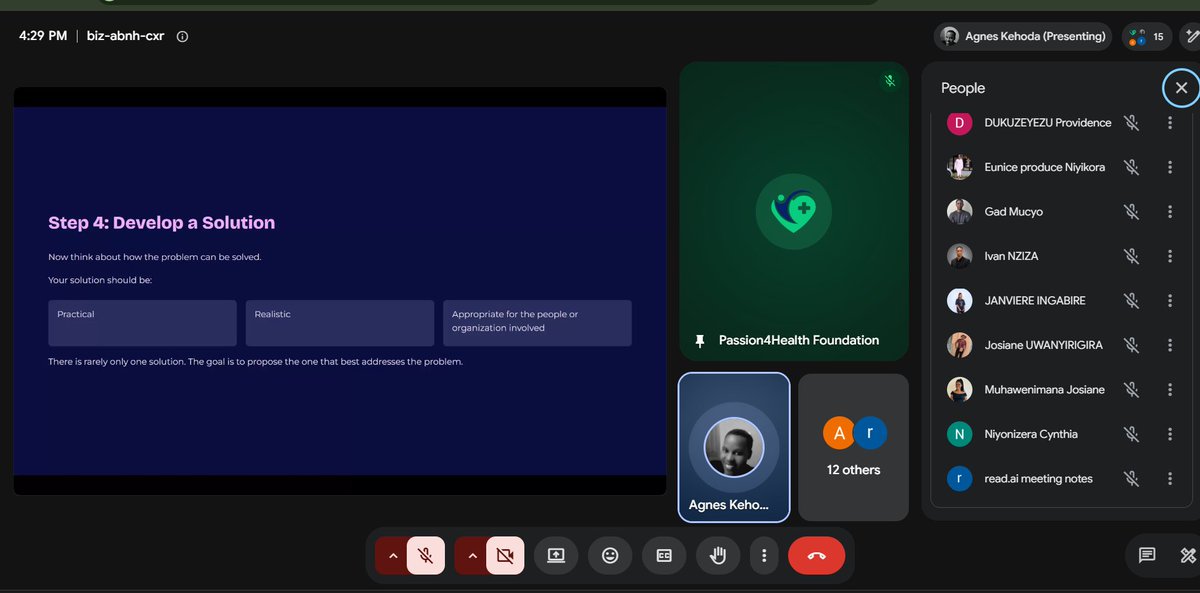Viewport: 1200px width, 593px height.
Task: Click Eunice produce Niyikora's profile photo
Action: (959, 167)
